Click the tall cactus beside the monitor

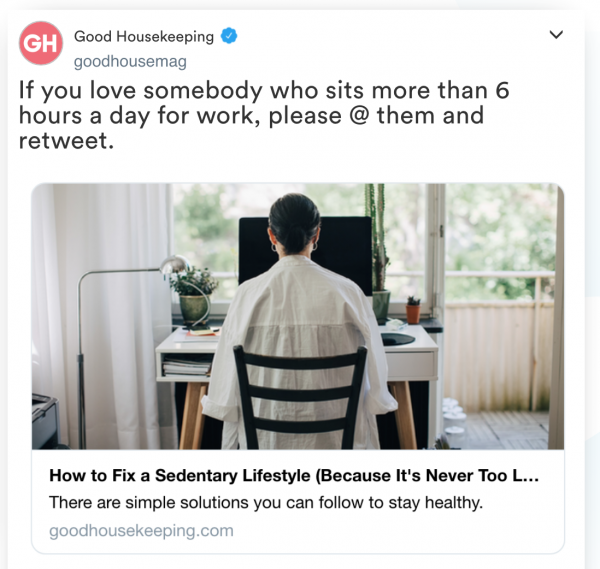pyautogui.click(x=378, y=249)
